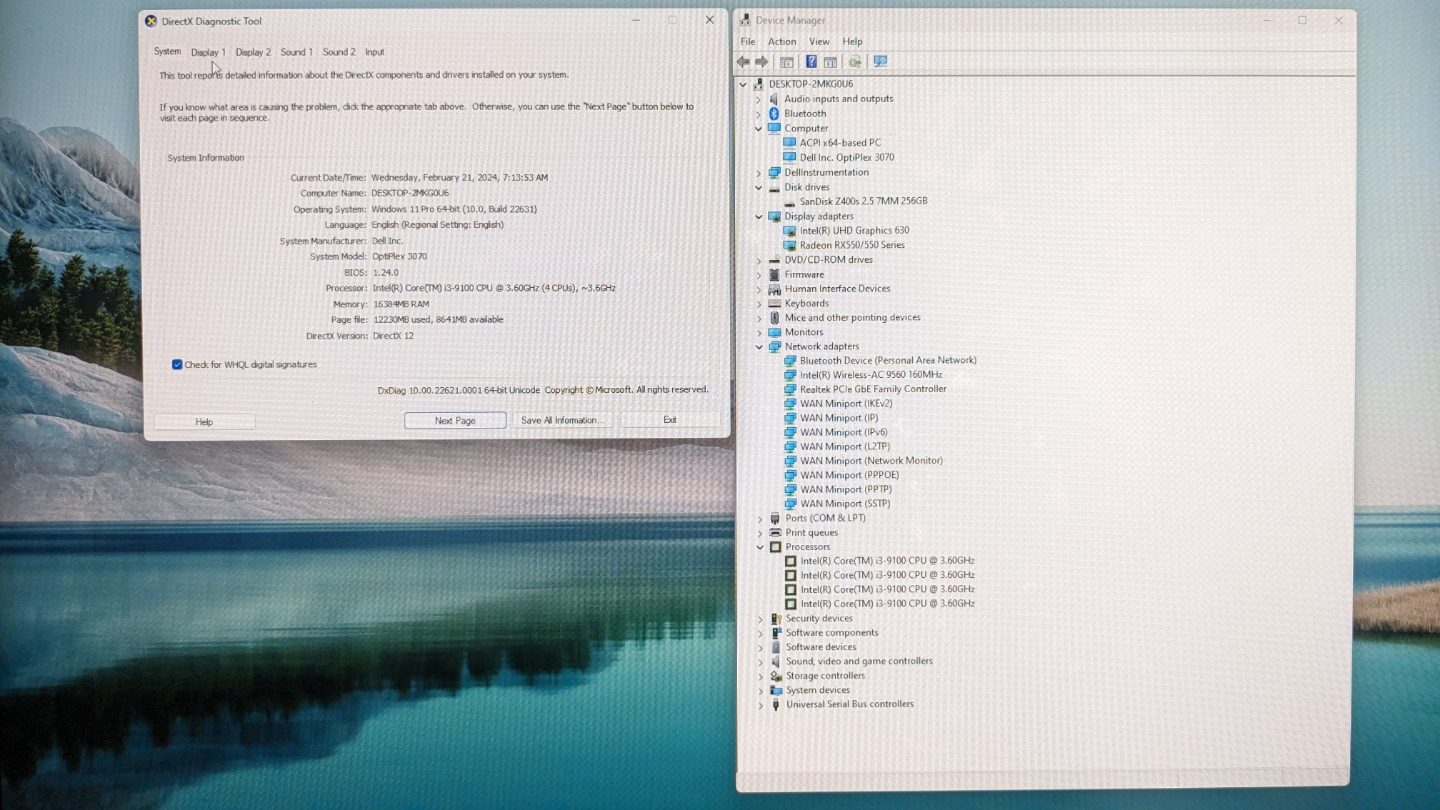1440x810 pixels.
Task: Click the Sound, video and game controllers icon
Action: (x=775, y=661)
